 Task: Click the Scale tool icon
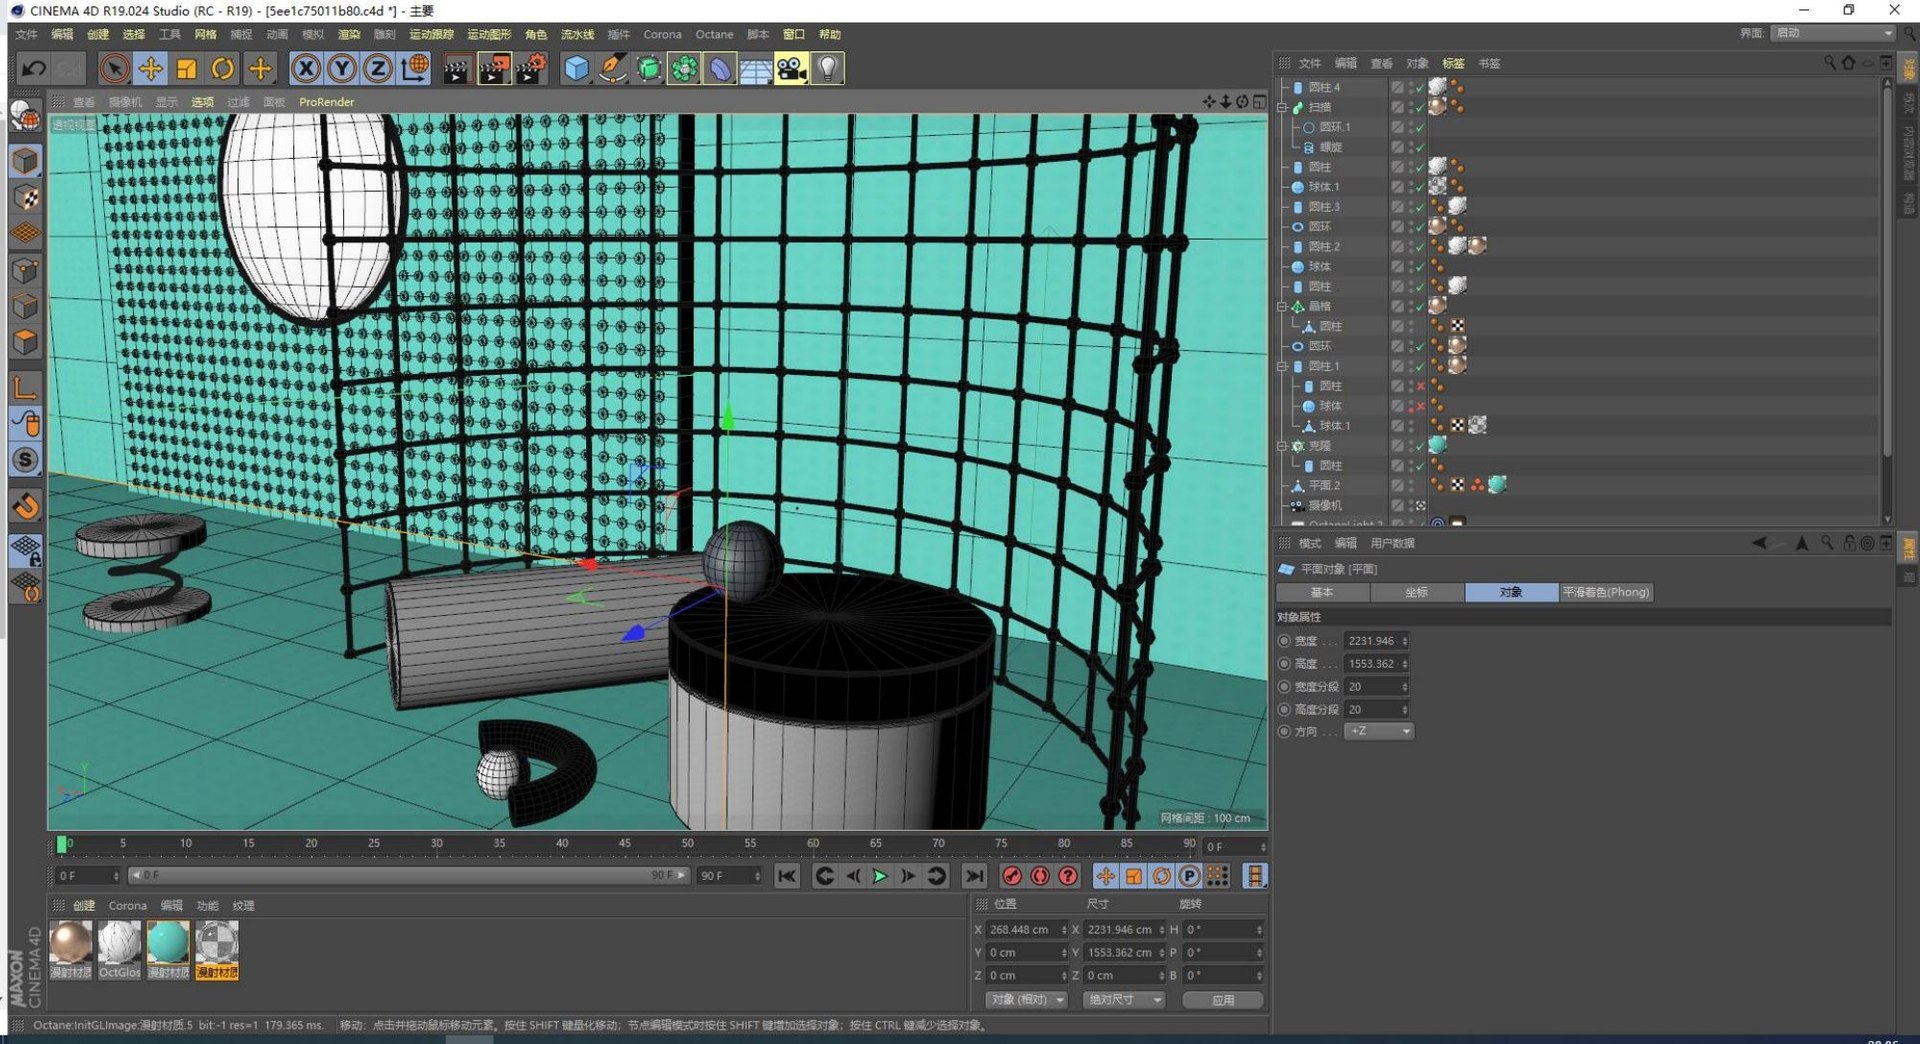tap(186, 69)
